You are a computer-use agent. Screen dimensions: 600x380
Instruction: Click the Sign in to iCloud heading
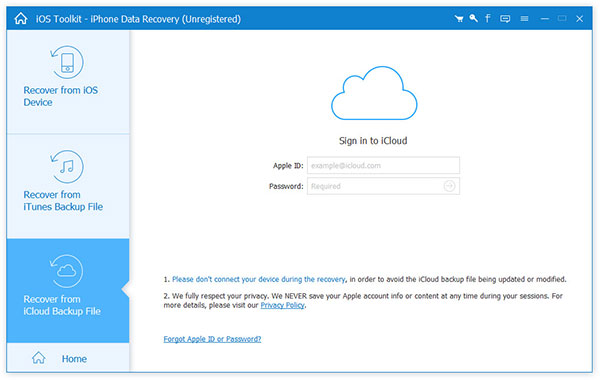(373, 141)
